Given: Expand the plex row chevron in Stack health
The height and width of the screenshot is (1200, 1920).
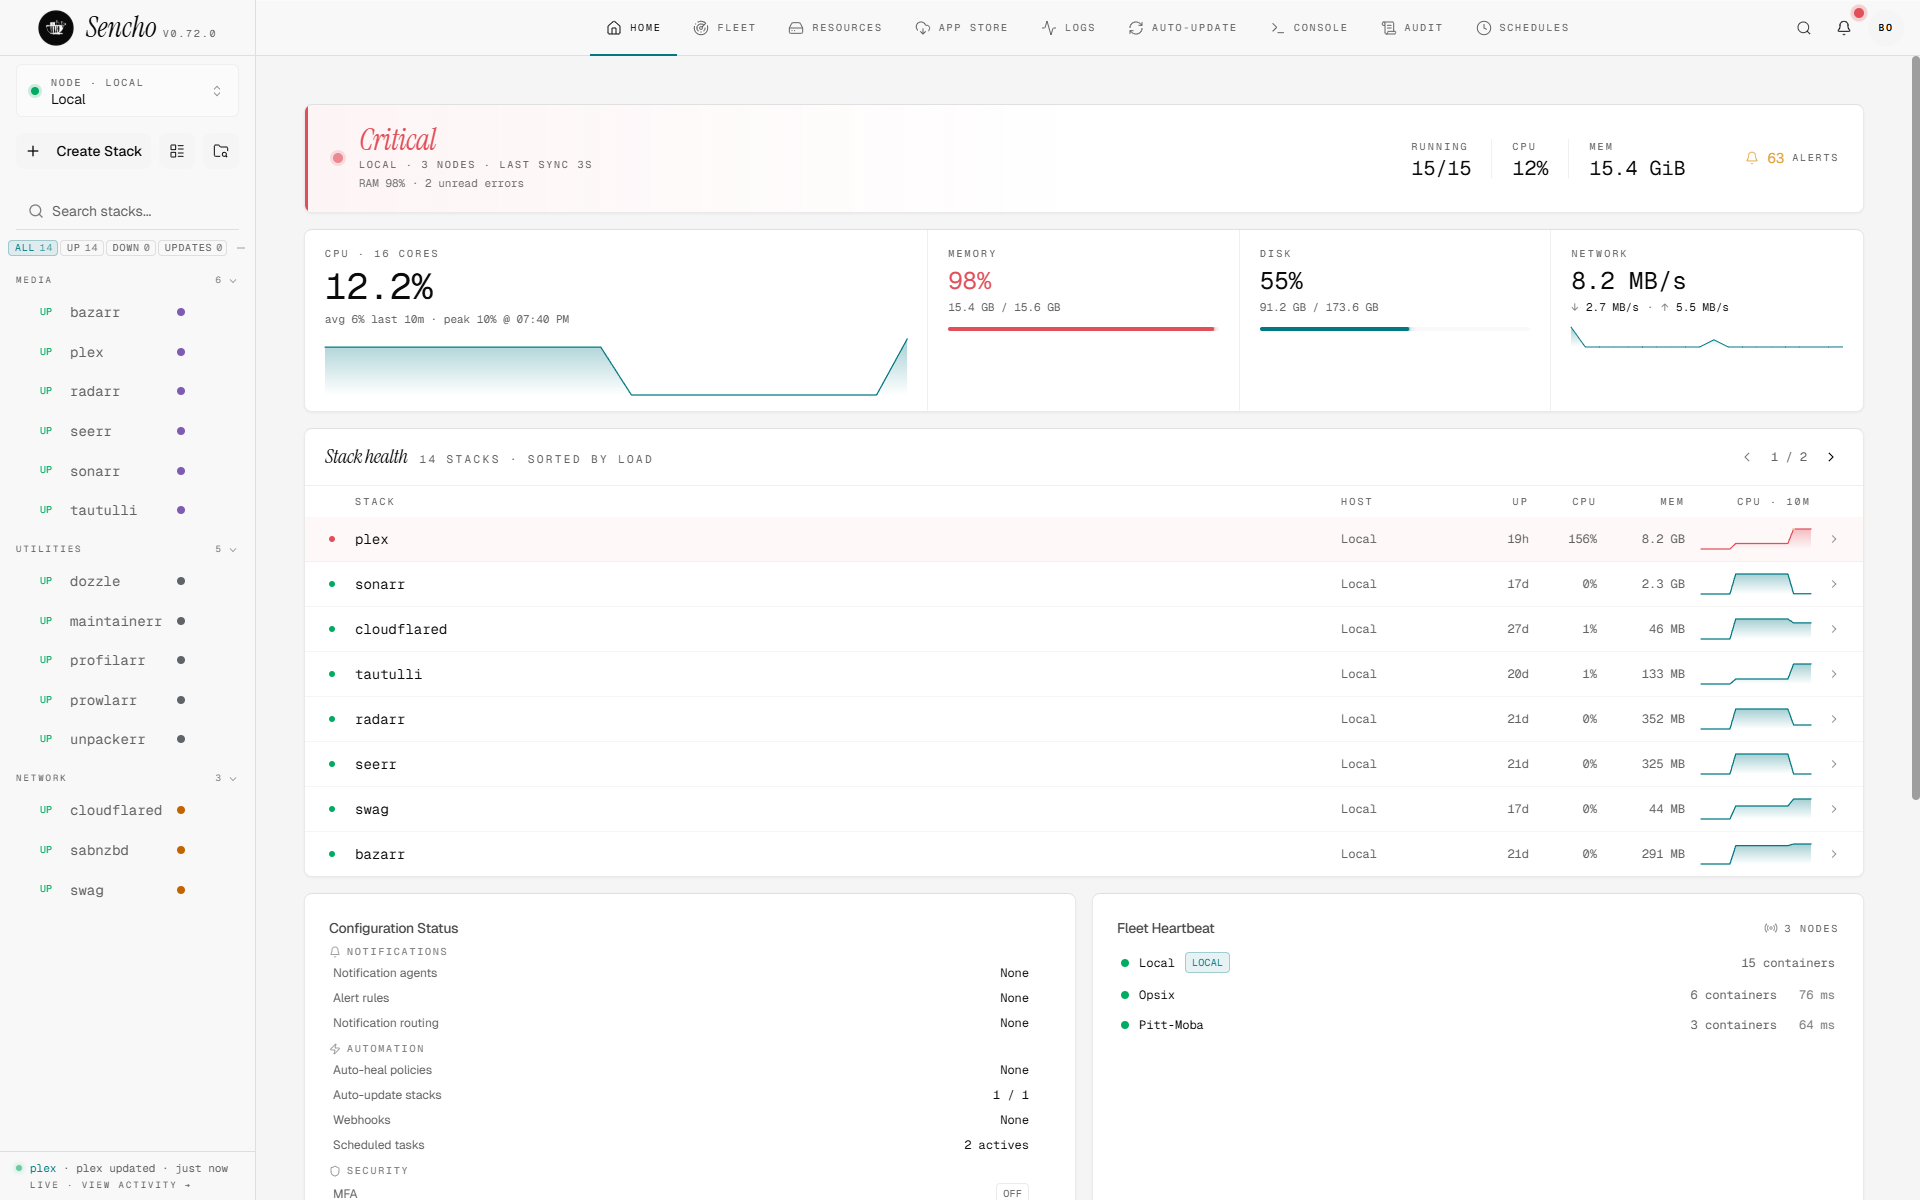Looking at the screenshot, I should tap(1834, 539).
